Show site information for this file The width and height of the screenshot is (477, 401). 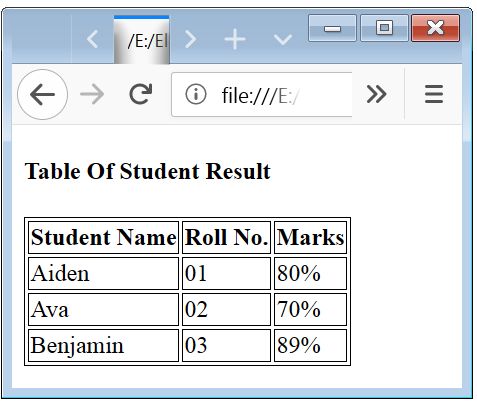coord(196,94)
